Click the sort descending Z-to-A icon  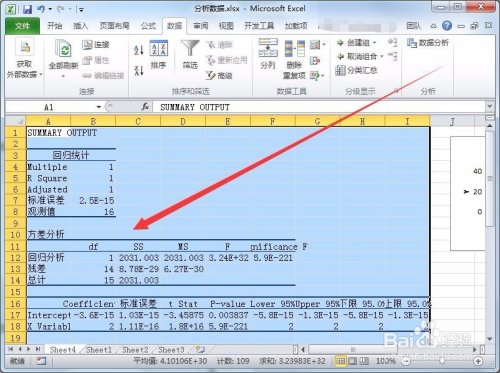[x=139, y=70]
